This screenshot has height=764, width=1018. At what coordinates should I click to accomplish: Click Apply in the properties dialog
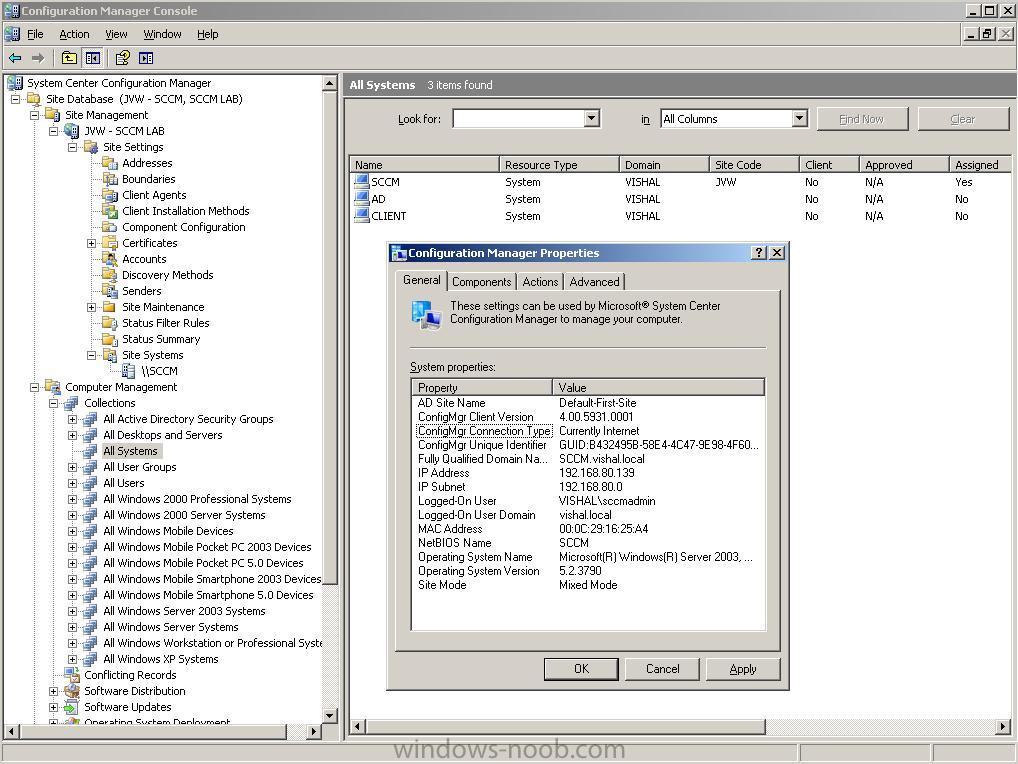click(743, 669)
